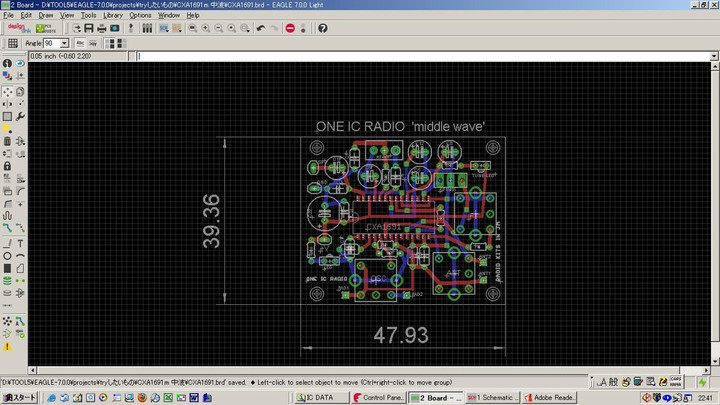Switch to Adobe Reader in taskbar
The image size is (720, 405).
coord(549,397)
